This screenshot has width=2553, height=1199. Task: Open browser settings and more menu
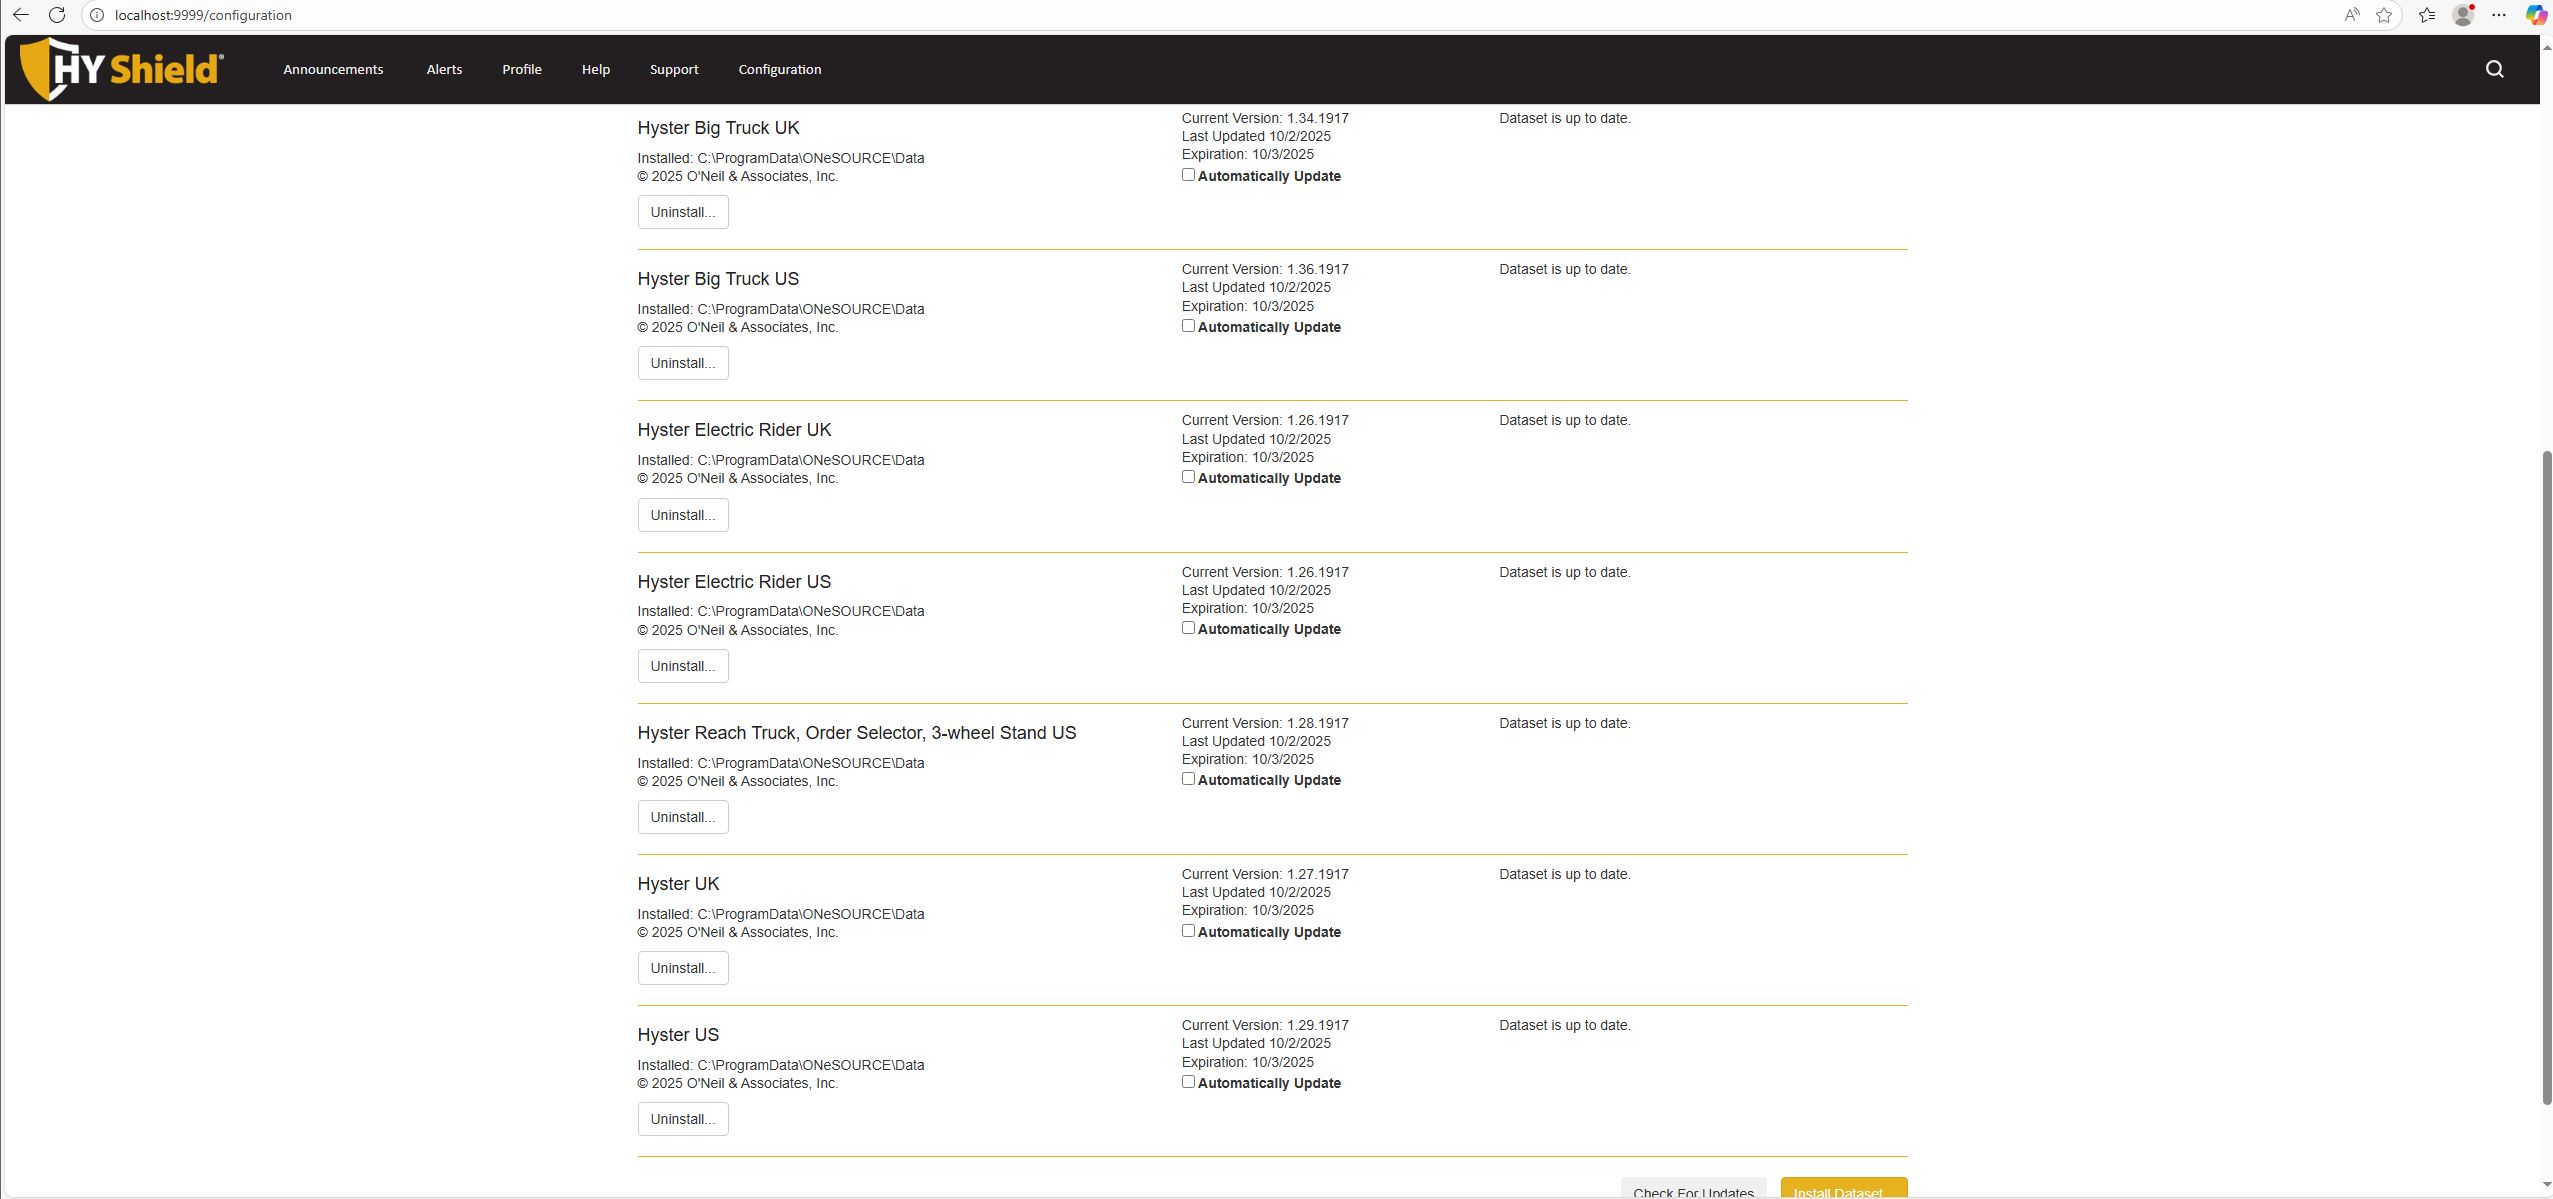coord(2498,15)
